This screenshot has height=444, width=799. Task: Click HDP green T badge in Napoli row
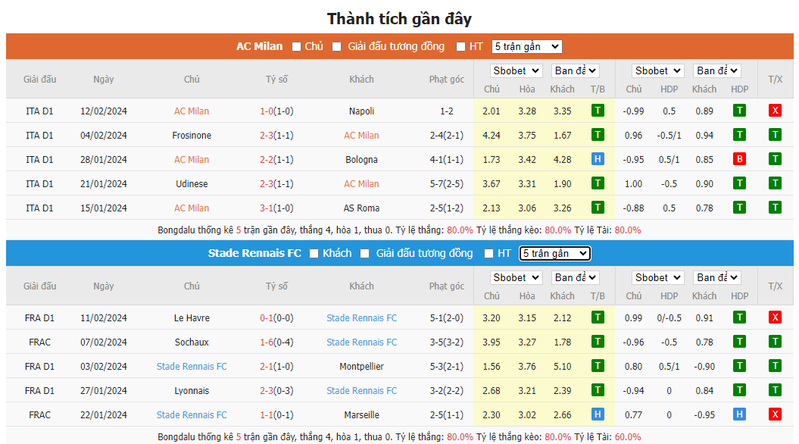coord(739,111)
